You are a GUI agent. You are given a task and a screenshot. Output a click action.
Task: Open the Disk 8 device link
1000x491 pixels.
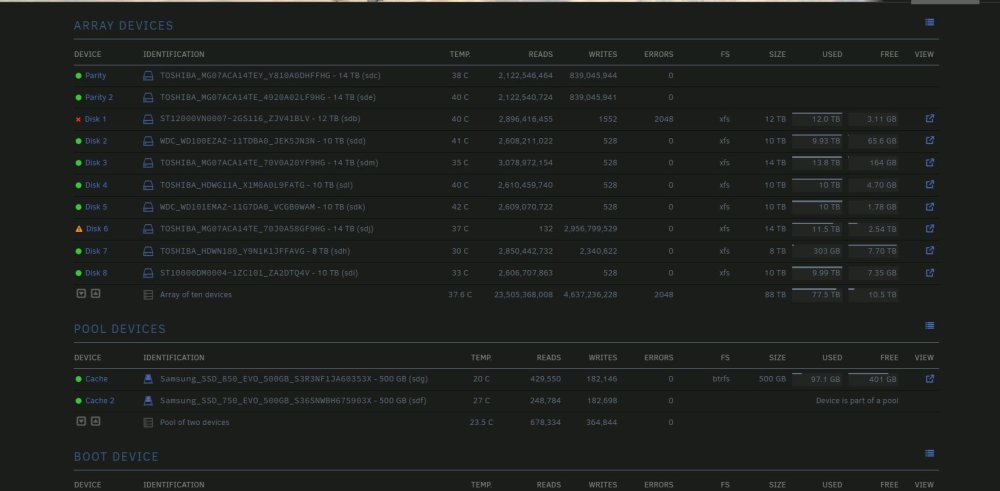pos(96,273)
